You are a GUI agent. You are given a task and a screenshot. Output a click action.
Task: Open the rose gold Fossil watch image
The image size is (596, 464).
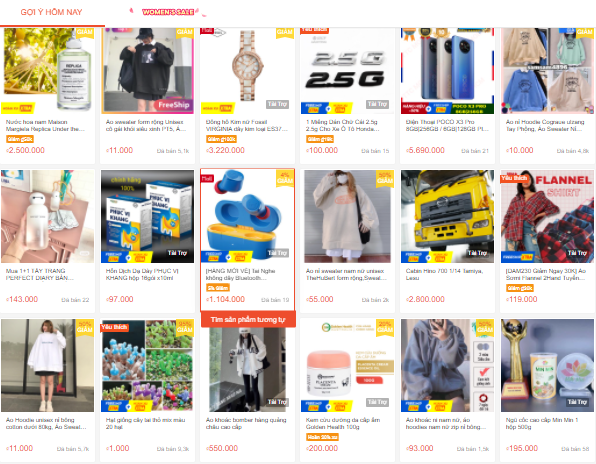[x=247, y=71]
